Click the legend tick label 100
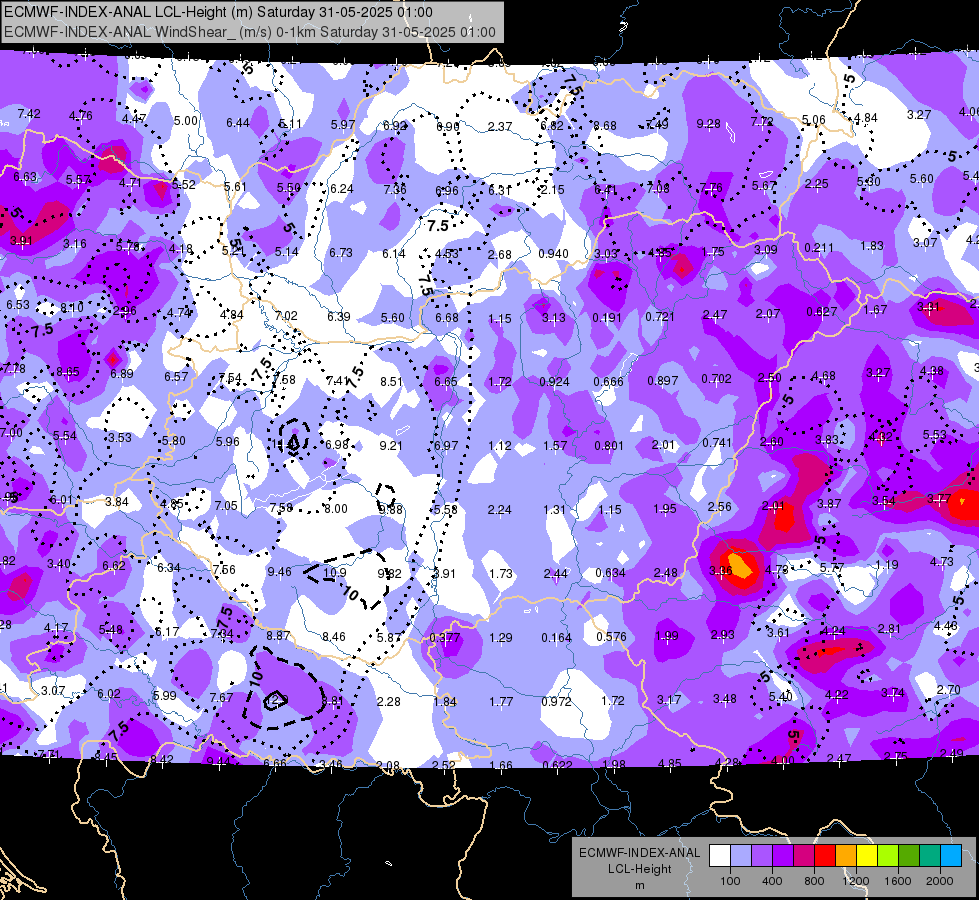This screenshot has width=979, height=900. (730, 881)
